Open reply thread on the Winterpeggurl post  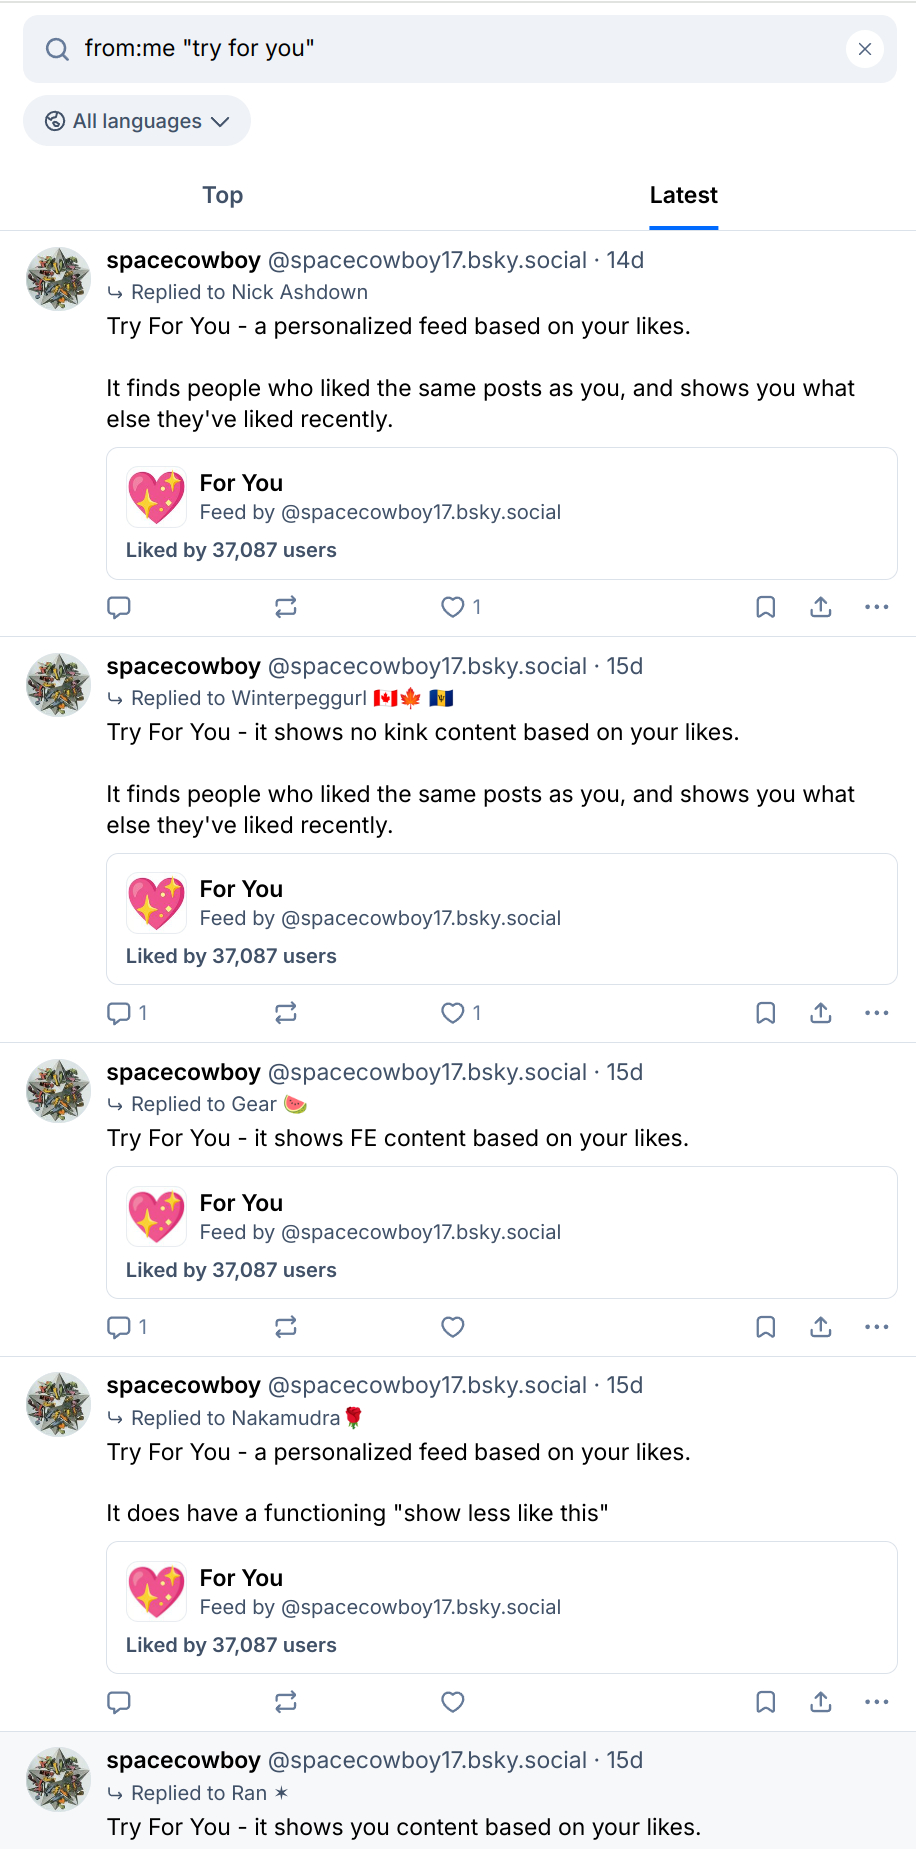coord(119,1013)
